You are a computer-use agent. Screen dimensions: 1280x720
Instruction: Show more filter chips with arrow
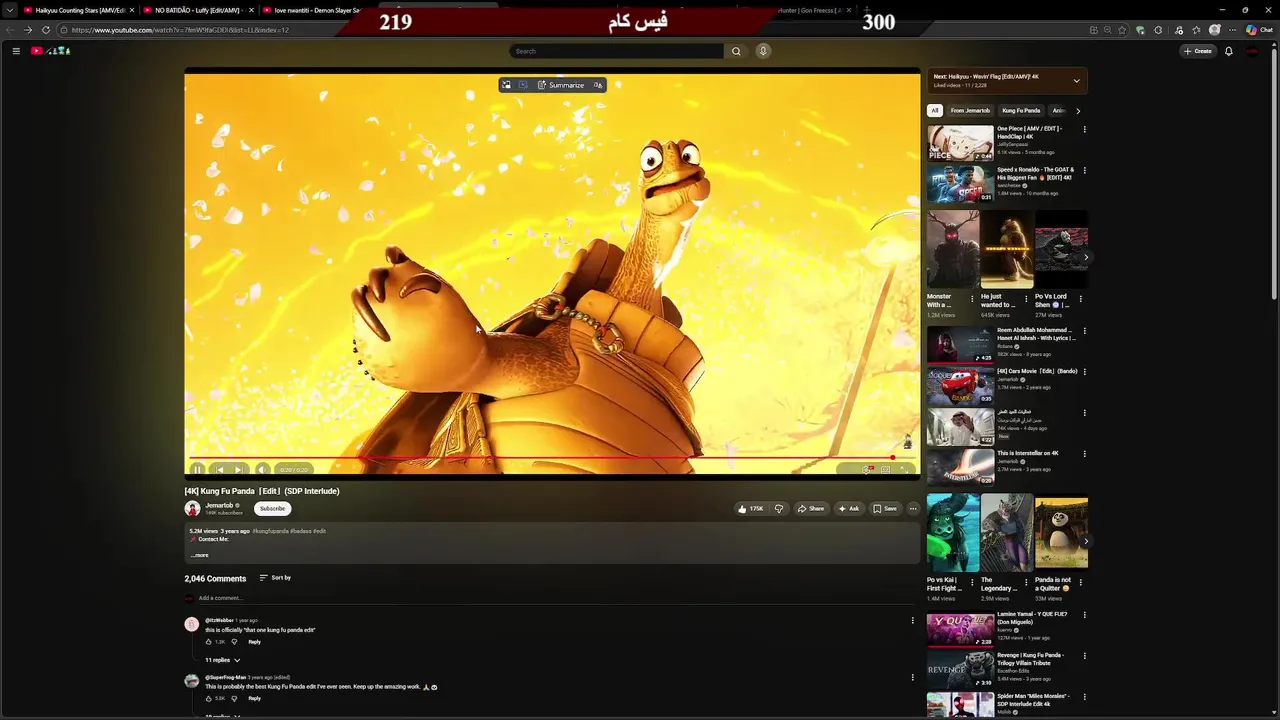point(1078,111)
